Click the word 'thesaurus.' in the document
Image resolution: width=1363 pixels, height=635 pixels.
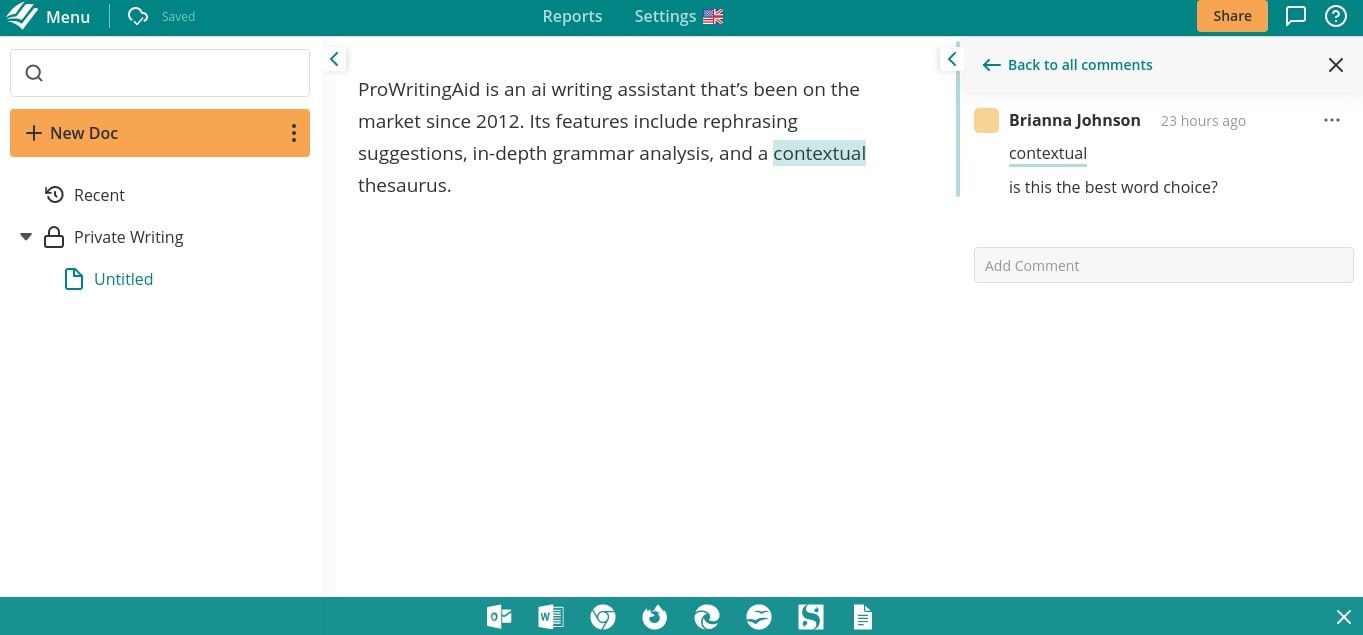[x=405, y=185]
